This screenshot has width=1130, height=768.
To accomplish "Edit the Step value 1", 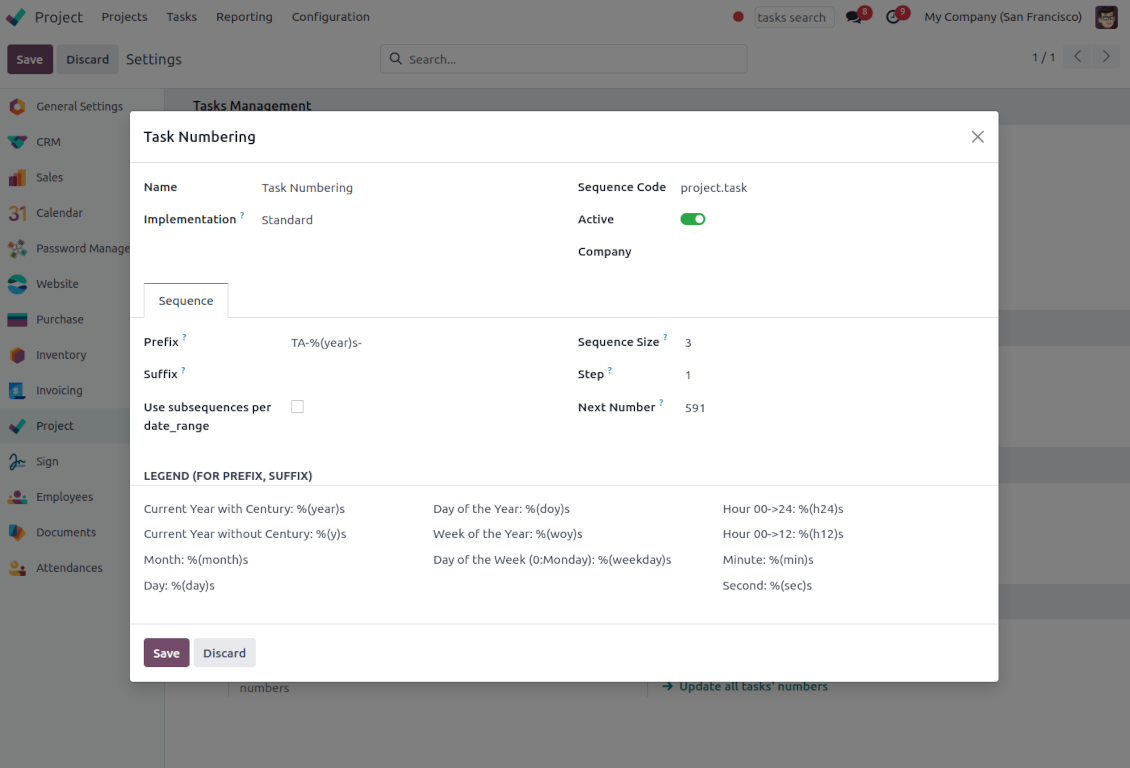I will pyautogui.click(x=834, y=375).
